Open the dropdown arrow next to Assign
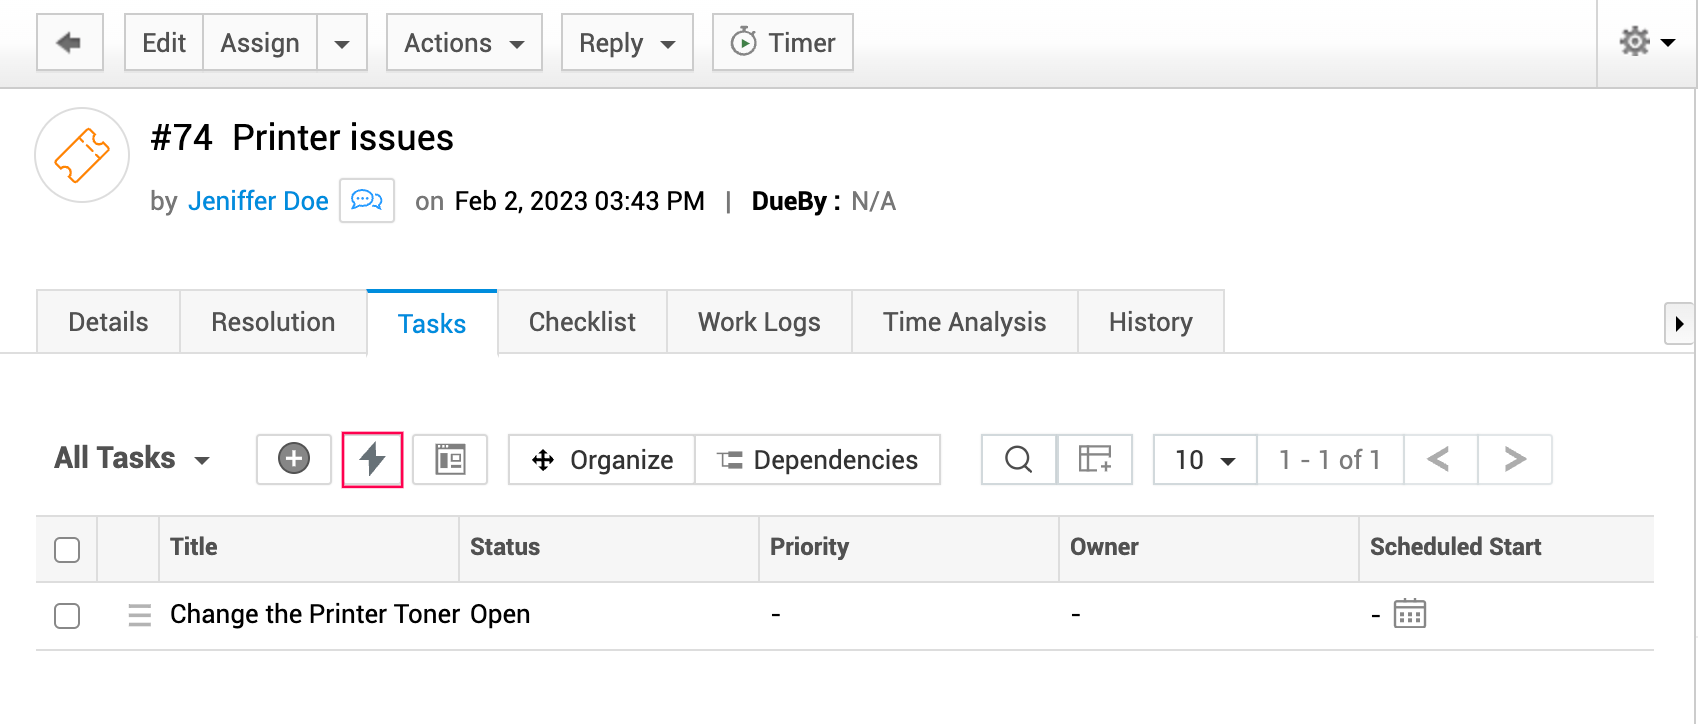Image resolution: width=1698 pixels, height=724 pixels. point(342,43)
